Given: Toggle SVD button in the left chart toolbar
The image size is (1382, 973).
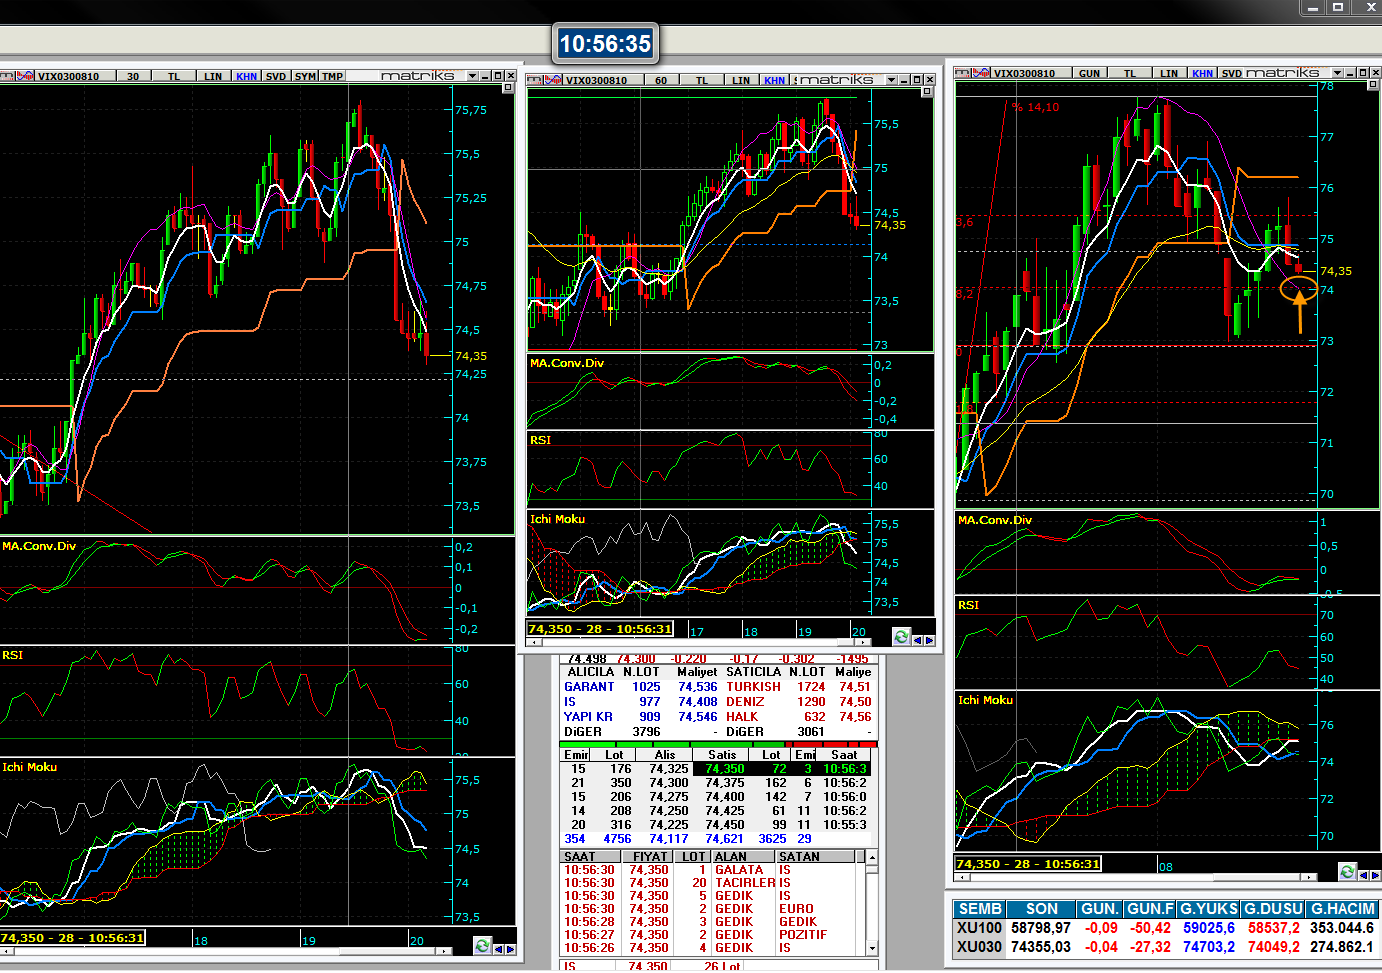Looking at the screenshot, I should click(x=276, y=76).
